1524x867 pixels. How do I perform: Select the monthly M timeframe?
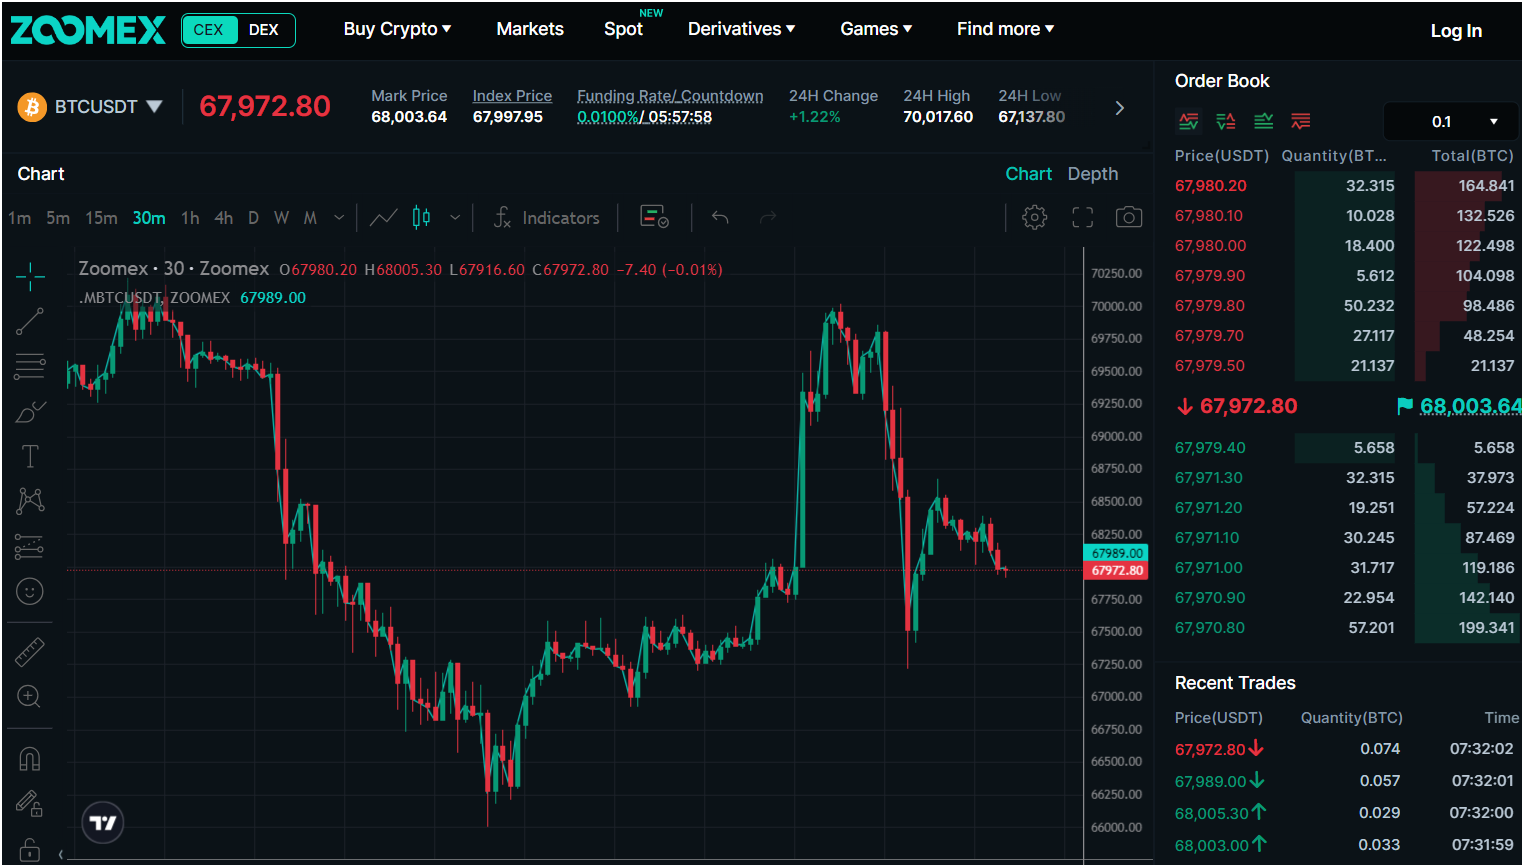[311, 218]
